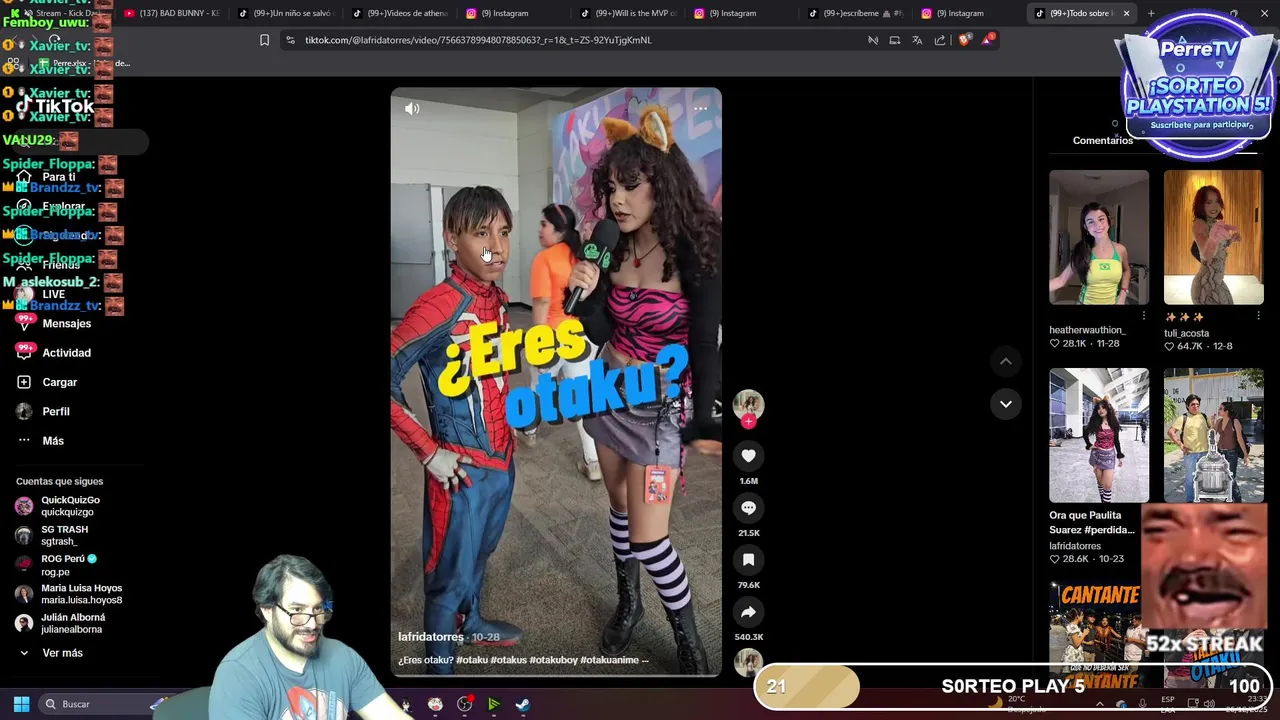Save the video with the bookmark icon
This screenshot has height=720, width=1280.
tap(748, 560)
